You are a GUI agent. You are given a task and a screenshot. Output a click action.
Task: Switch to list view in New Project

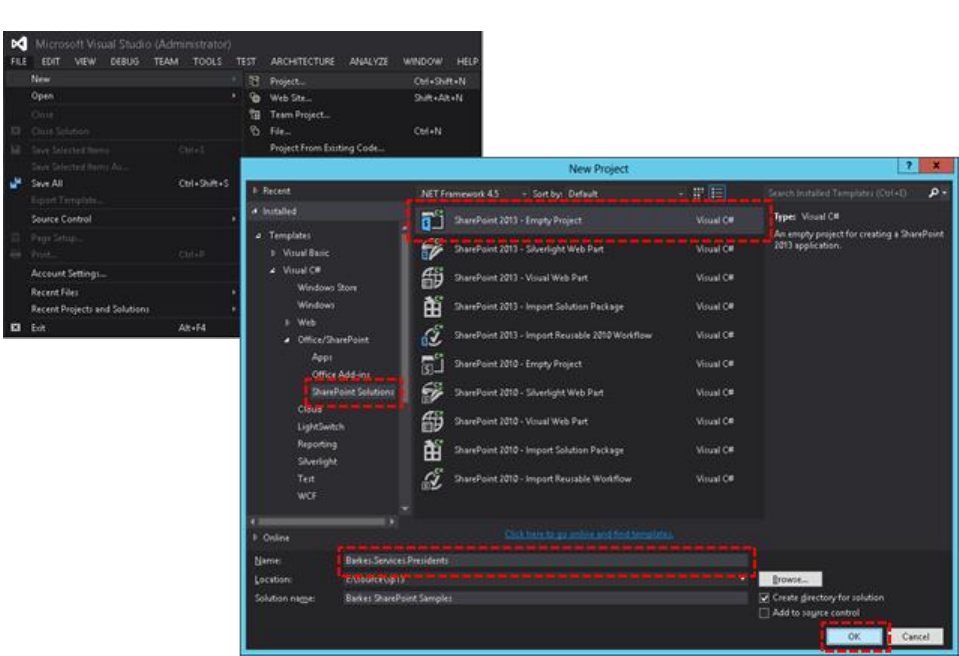(717, 193)
